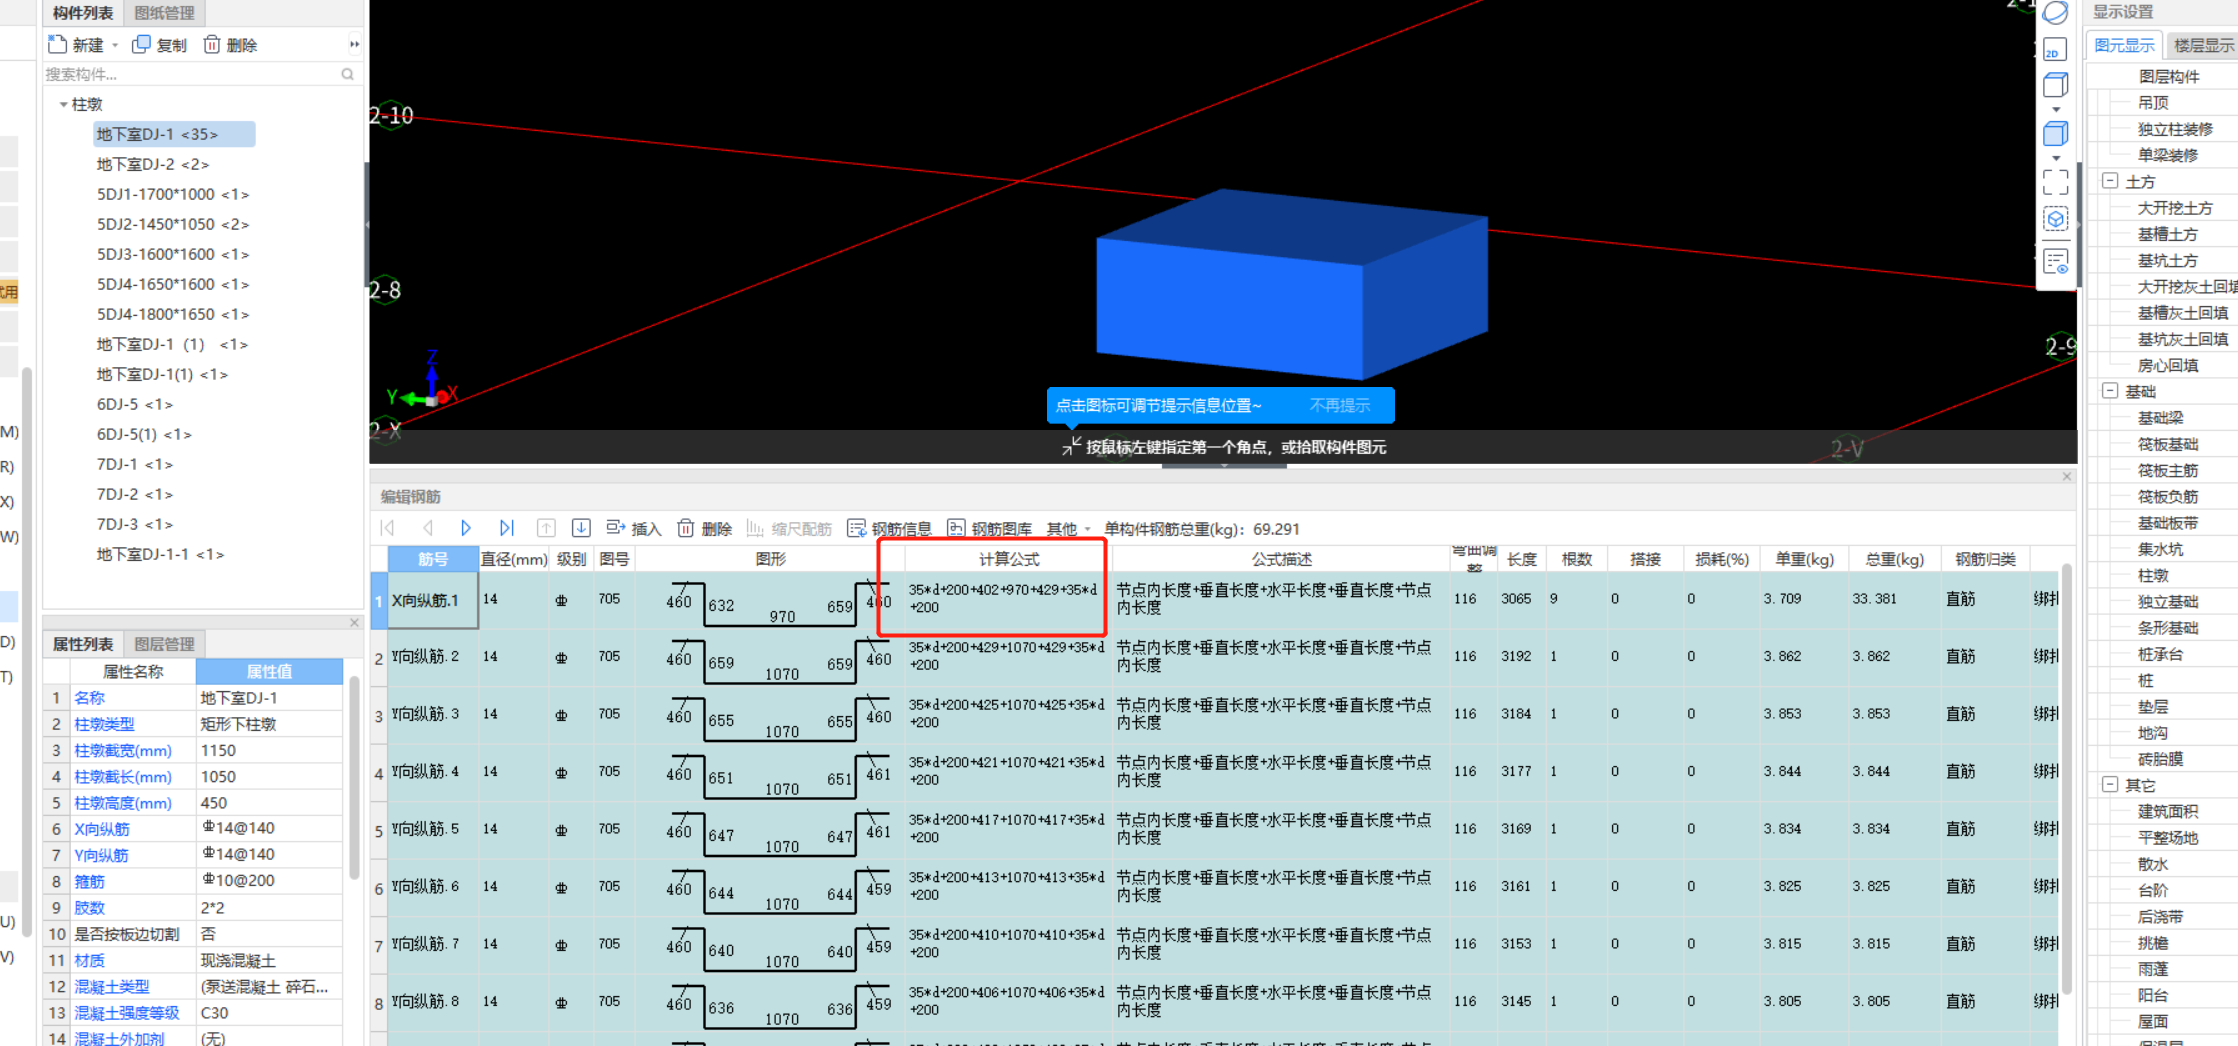The width and height of the screenshot is (2238, 1046).
Task: Click the 柱墩类型 property link
Action: coord(104,724)
